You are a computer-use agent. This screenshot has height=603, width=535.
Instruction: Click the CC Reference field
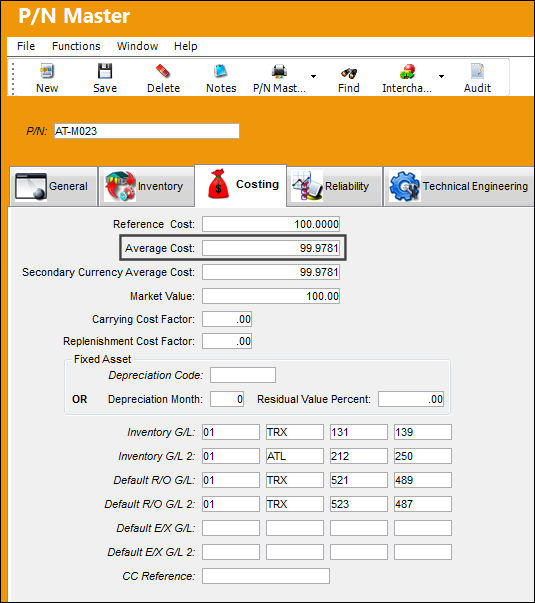(266, 576)
